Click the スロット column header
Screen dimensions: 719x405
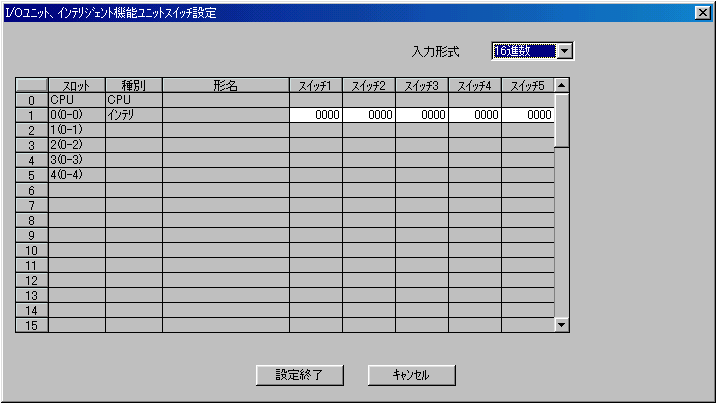pyautogui.click(x=77, y=86)
